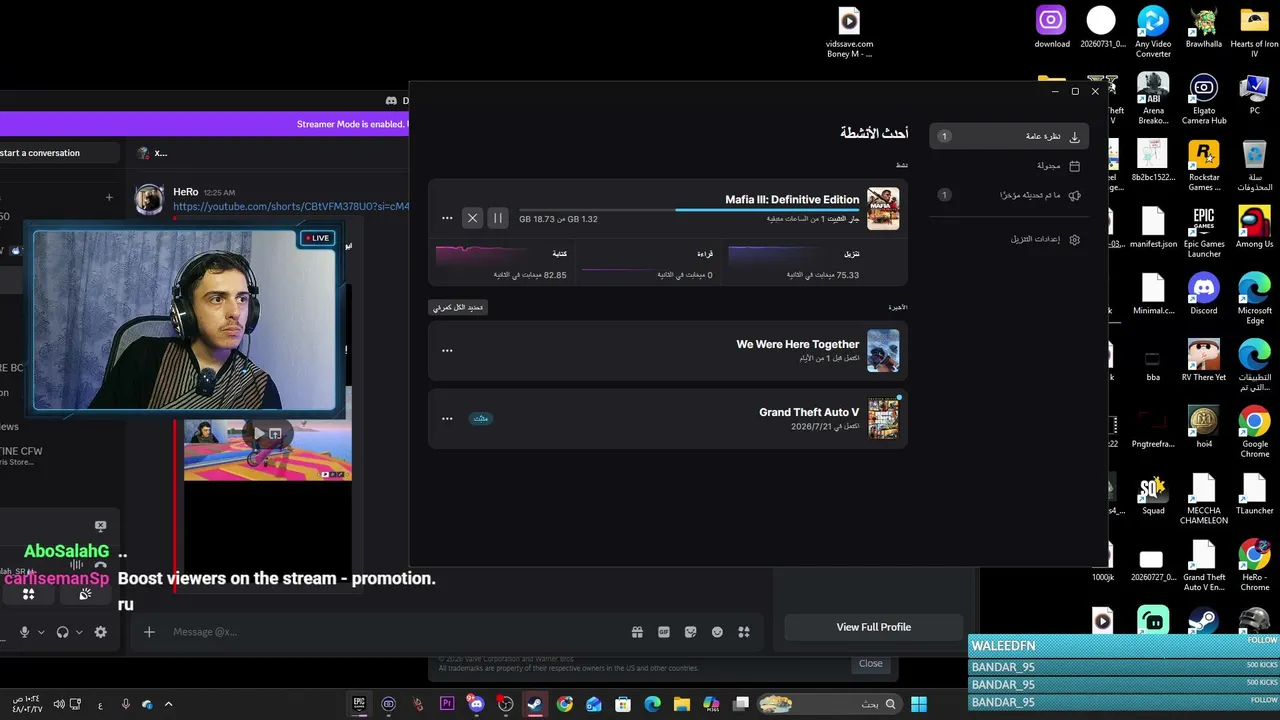Open the Discord desktop shortcut
1280x720 pixels.
pyautogui.click(x=1204, y=295)
